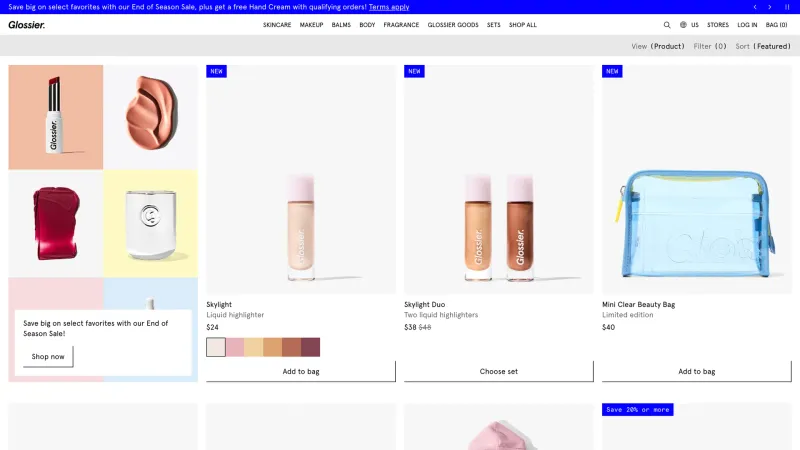Click Choose set for Skylight Duo
800x450 pixels.
point(498,371)
